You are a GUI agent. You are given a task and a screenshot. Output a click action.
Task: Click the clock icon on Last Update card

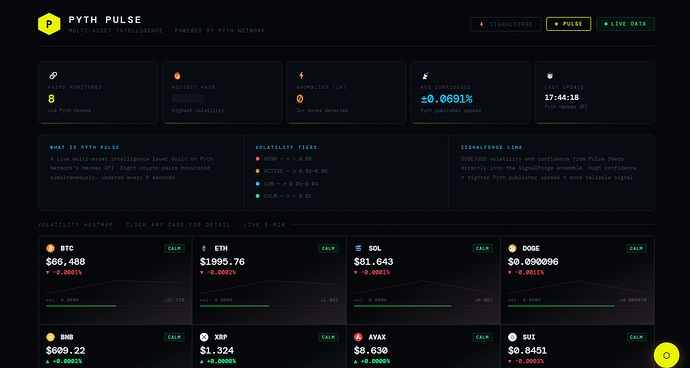(x=549, y=76)
